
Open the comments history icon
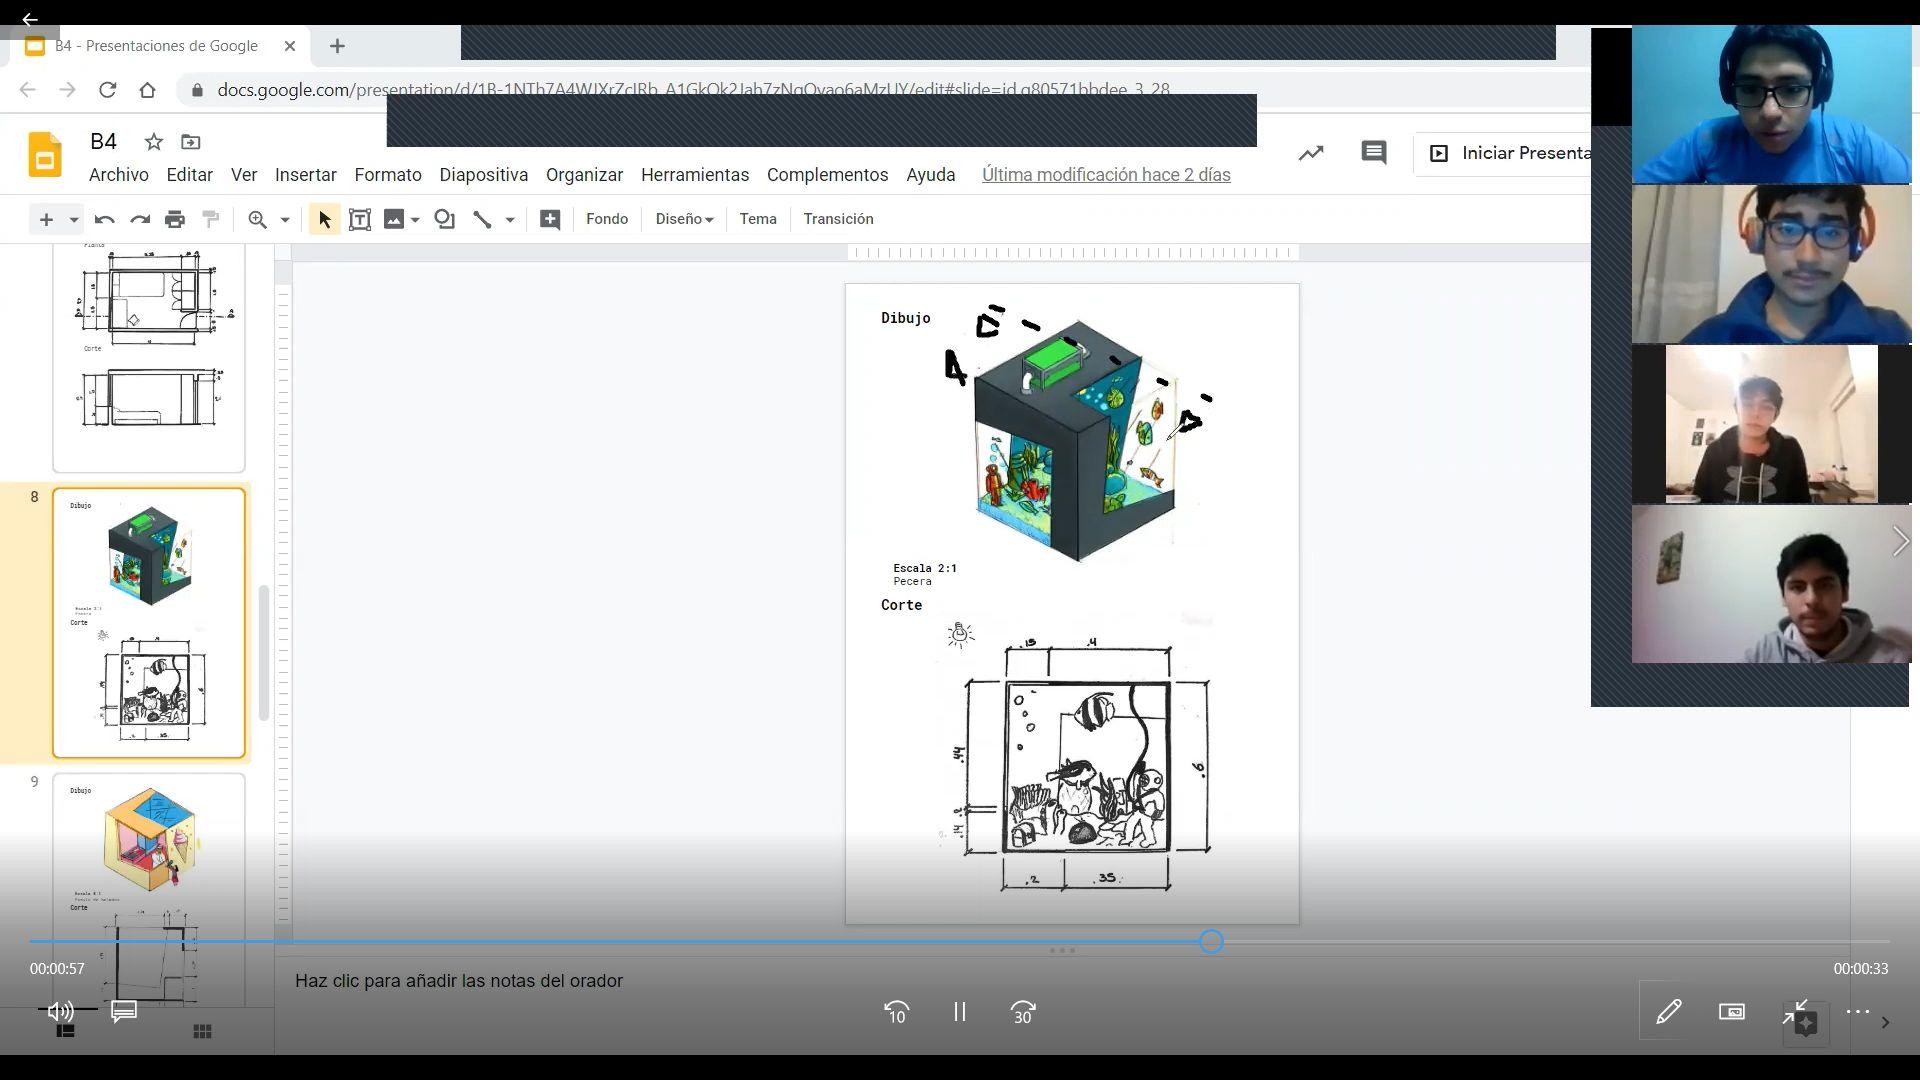tap(1374, 153)
